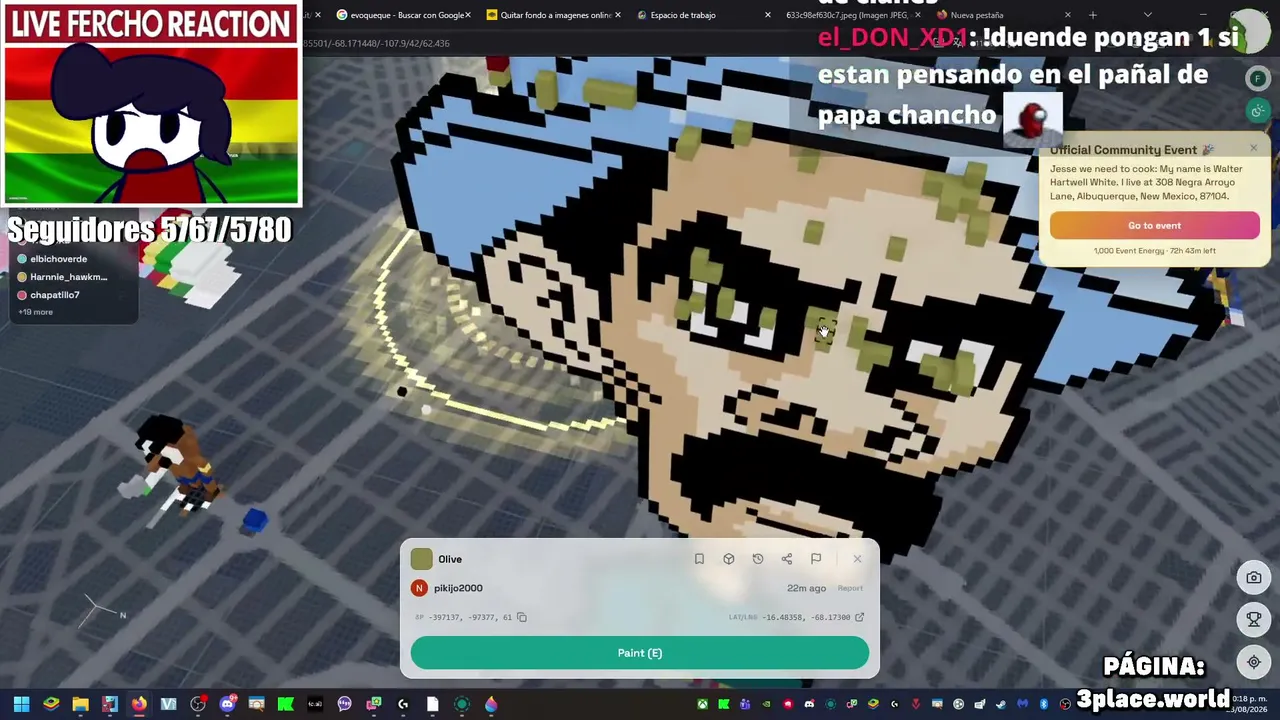Show pixel history clock icon
This screenshot has height=720, width=1280.
757,559
